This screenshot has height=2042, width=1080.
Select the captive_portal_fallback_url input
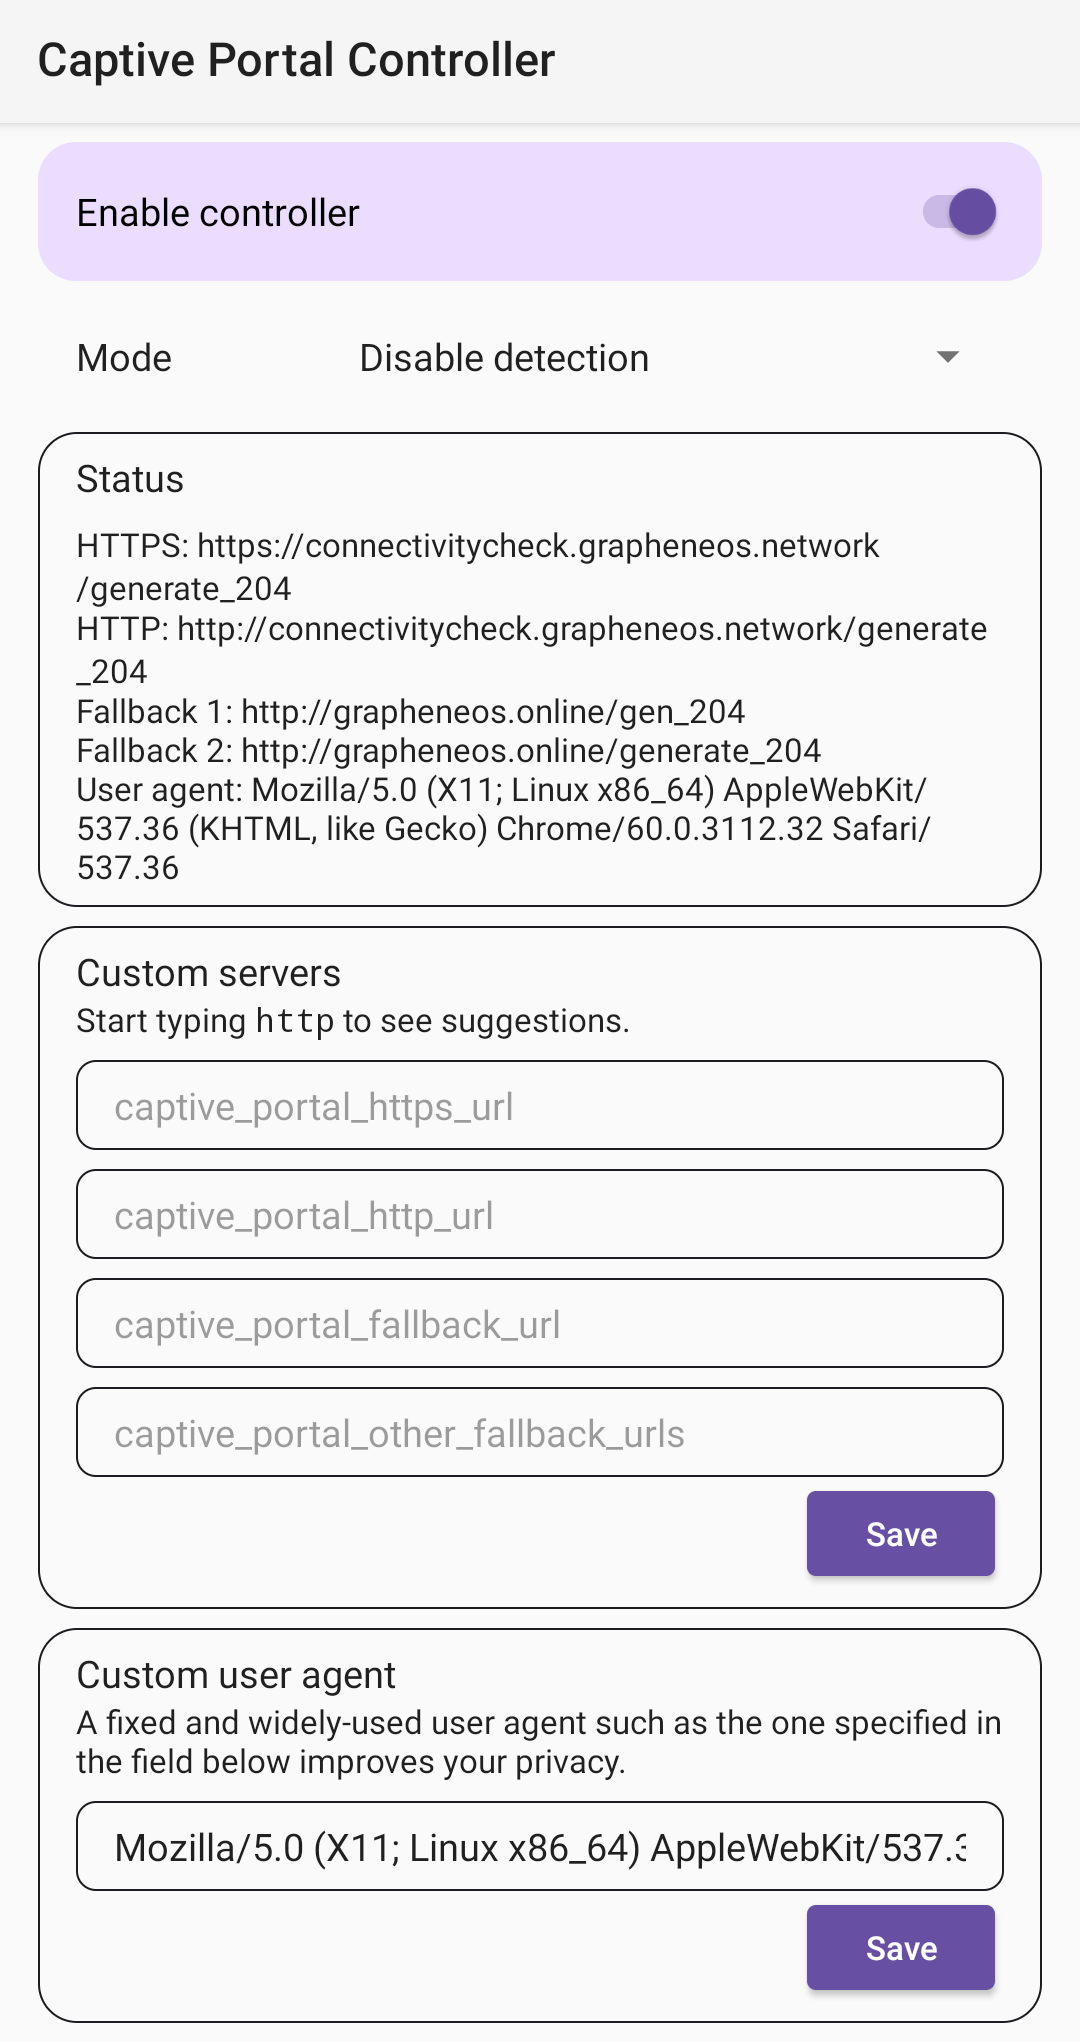(540, 1324)
